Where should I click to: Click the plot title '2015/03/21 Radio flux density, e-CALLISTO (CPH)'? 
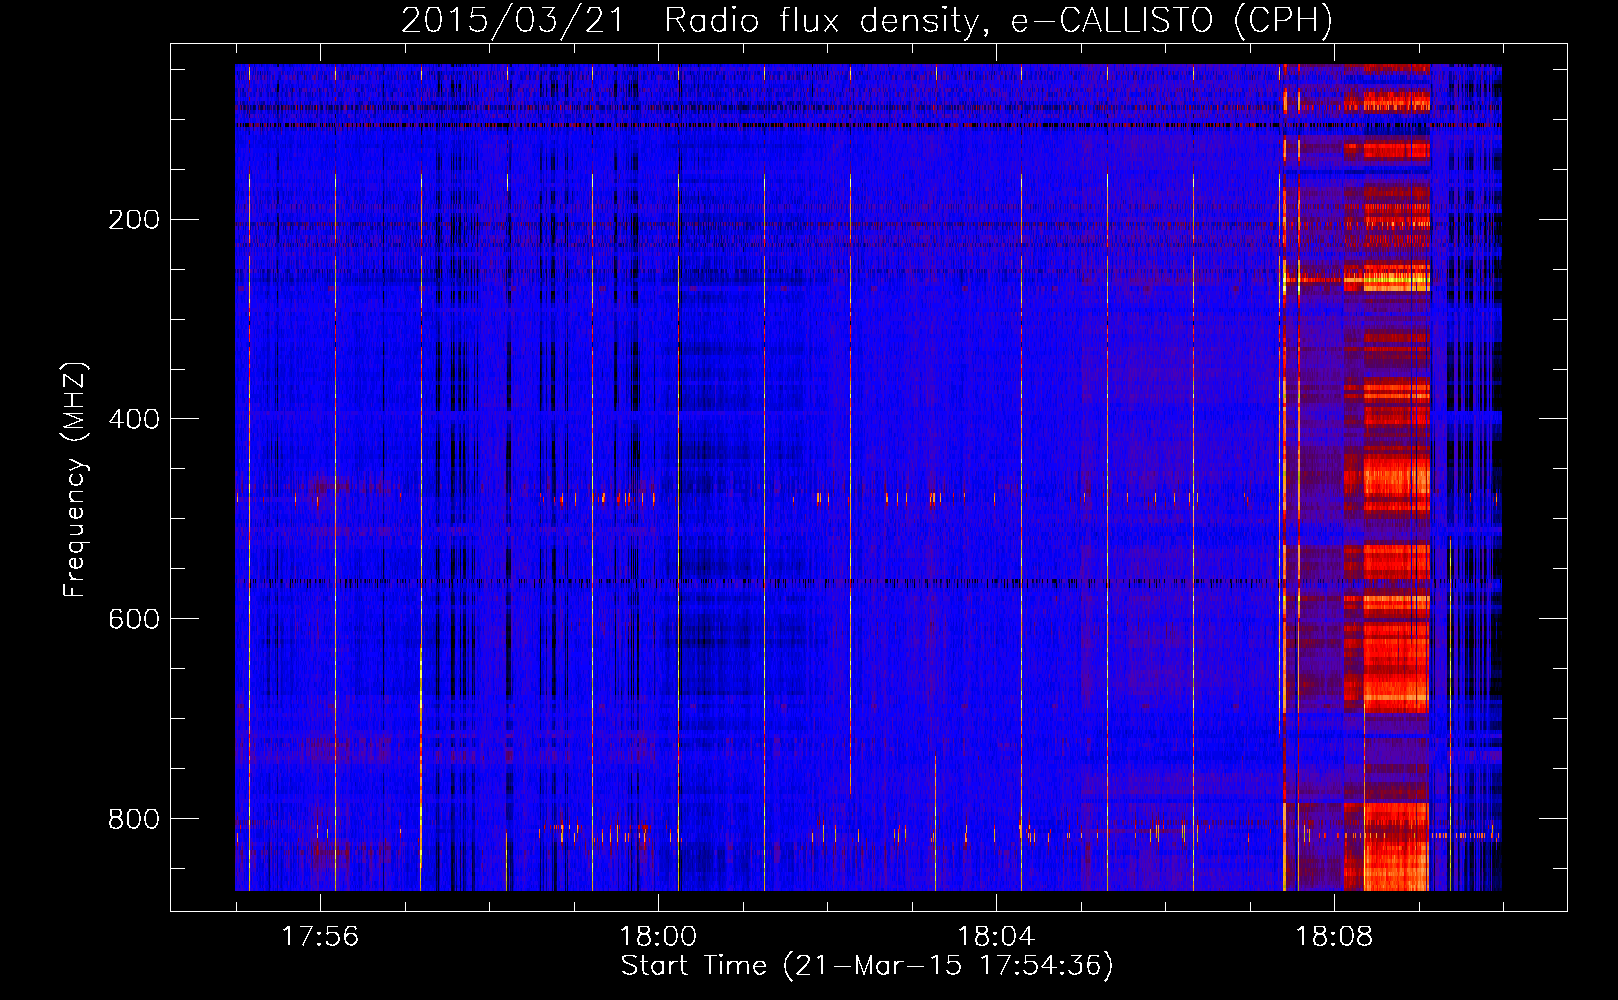tap(867, 20)
